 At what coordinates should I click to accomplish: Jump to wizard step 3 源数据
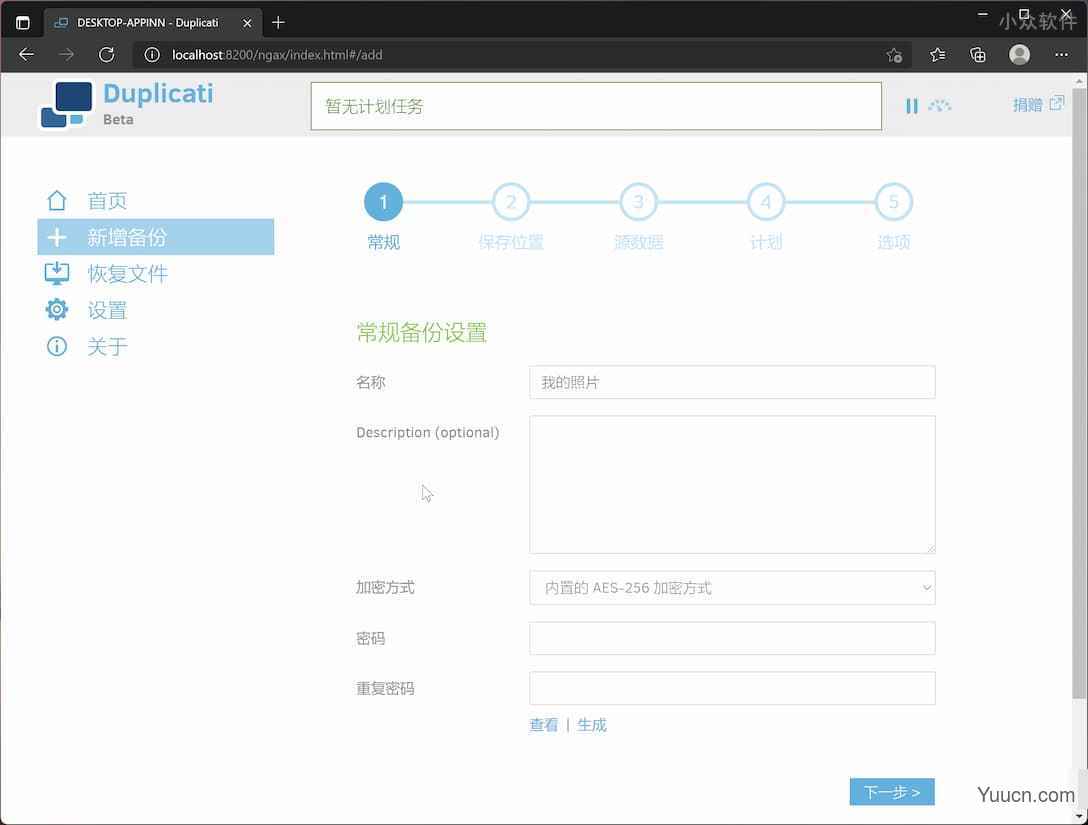click(638, 202)
